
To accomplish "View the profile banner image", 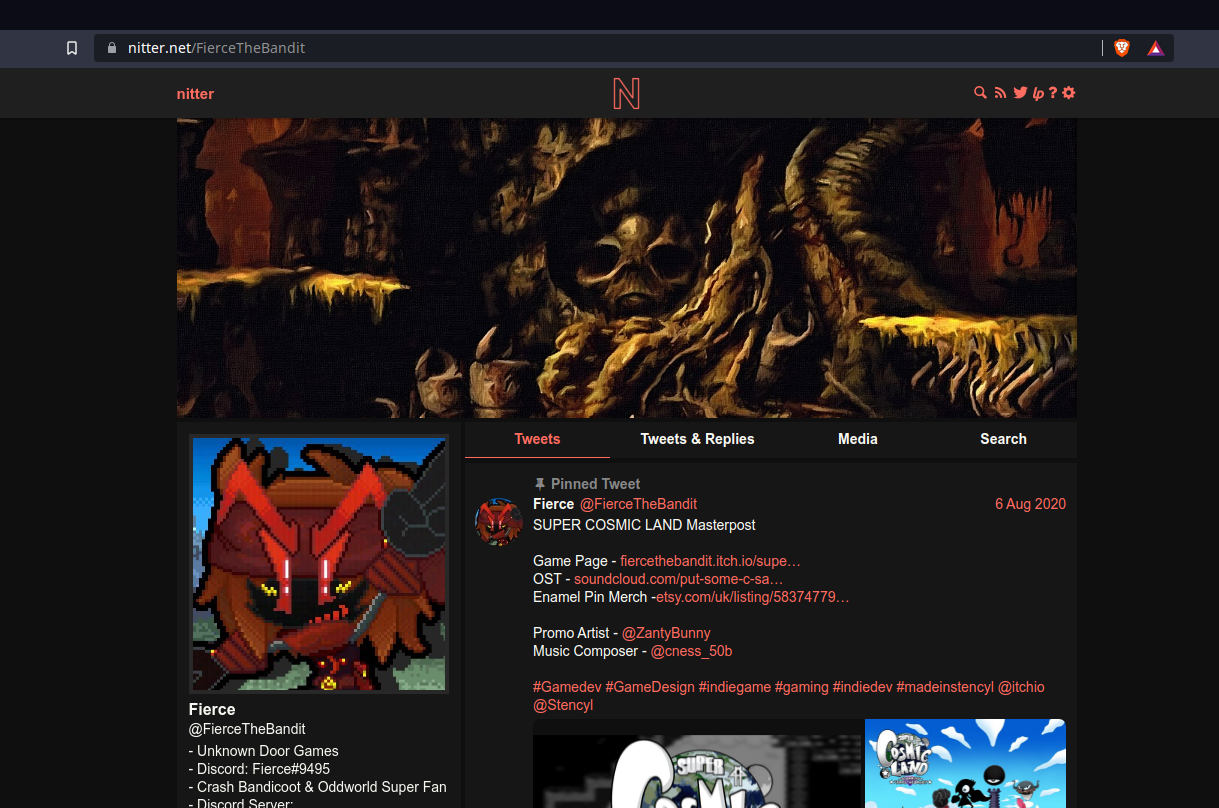I will coord(627,268).
